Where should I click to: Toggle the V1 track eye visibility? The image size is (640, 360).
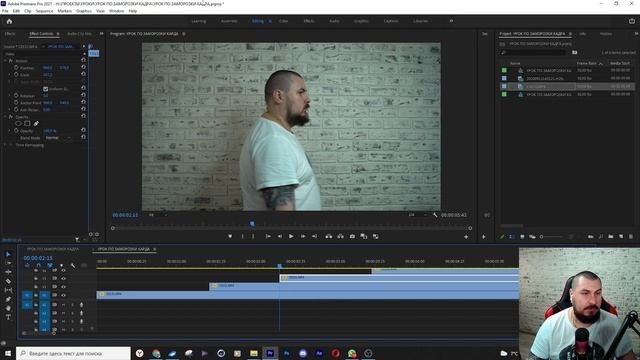click(x=63, y=295)
